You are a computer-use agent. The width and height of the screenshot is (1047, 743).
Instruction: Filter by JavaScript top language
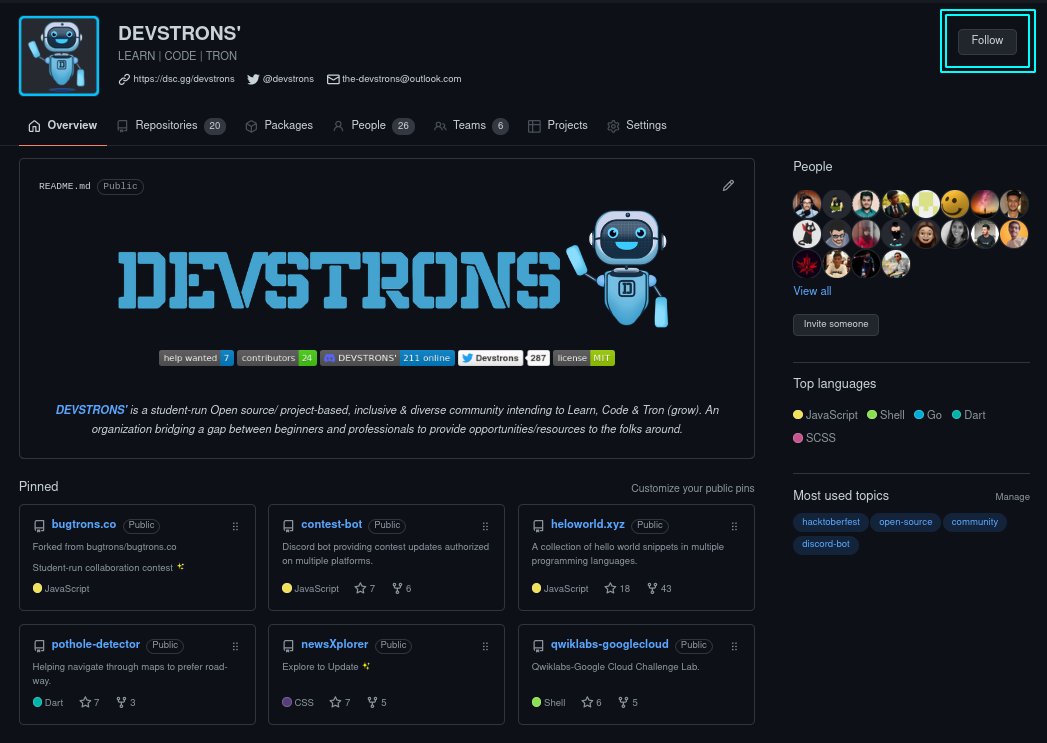click(825, 415)
